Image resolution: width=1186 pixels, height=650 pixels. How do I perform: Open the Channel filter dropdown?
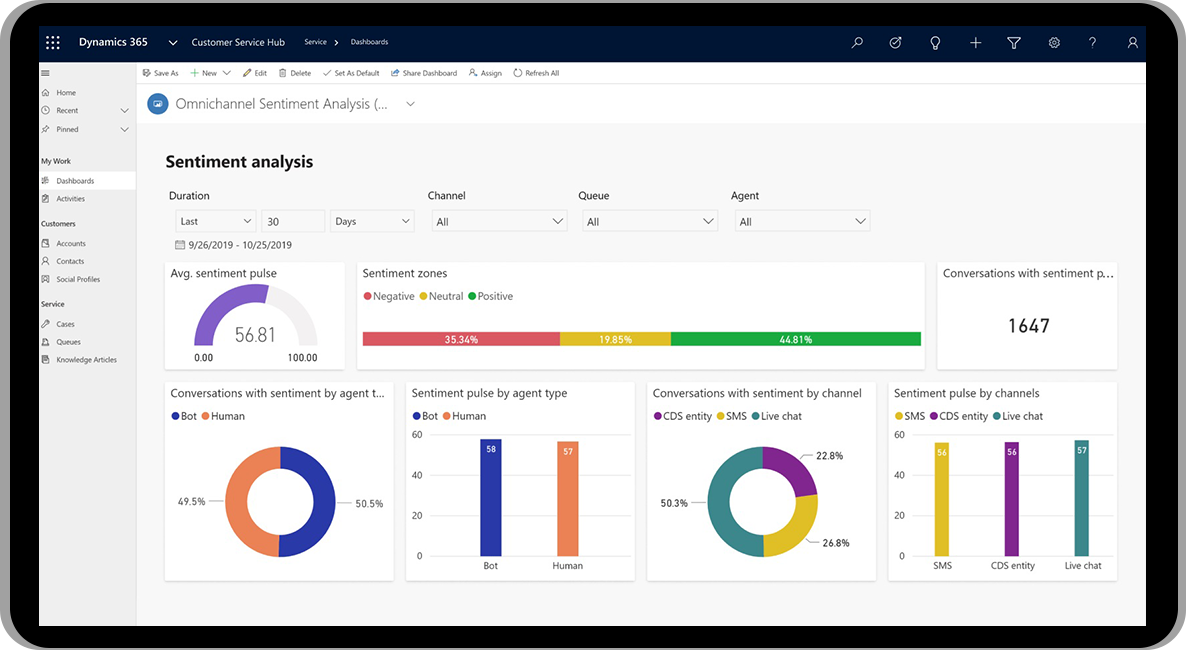pyautogui.click(x=499, y=221)
